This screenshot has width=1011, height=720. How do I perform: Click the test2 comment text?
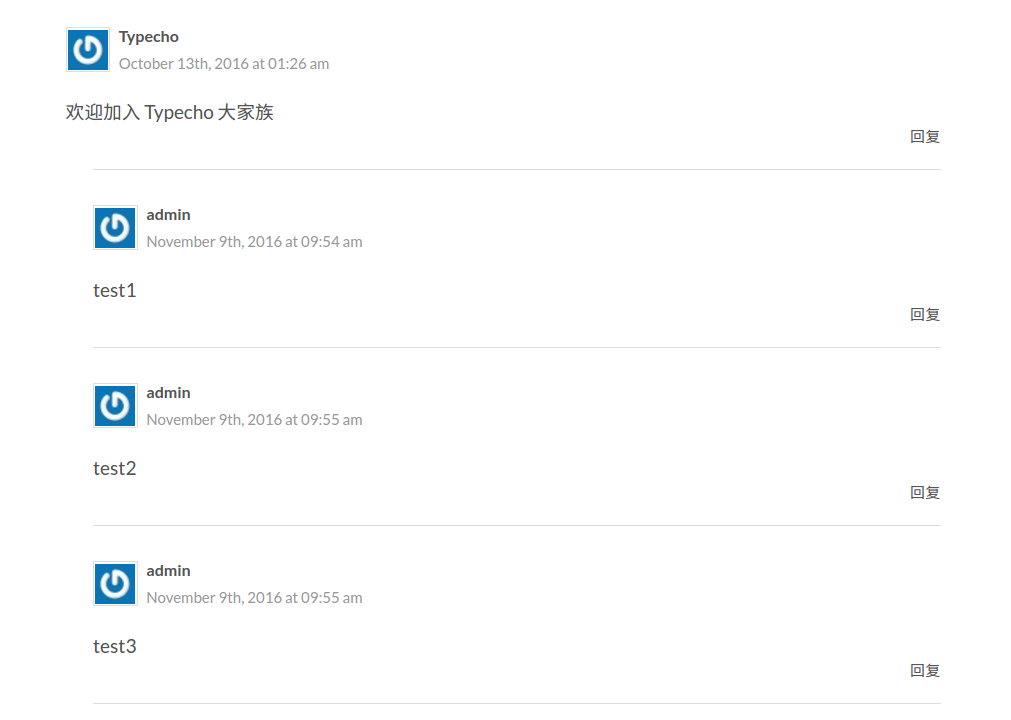coord(115,469)
